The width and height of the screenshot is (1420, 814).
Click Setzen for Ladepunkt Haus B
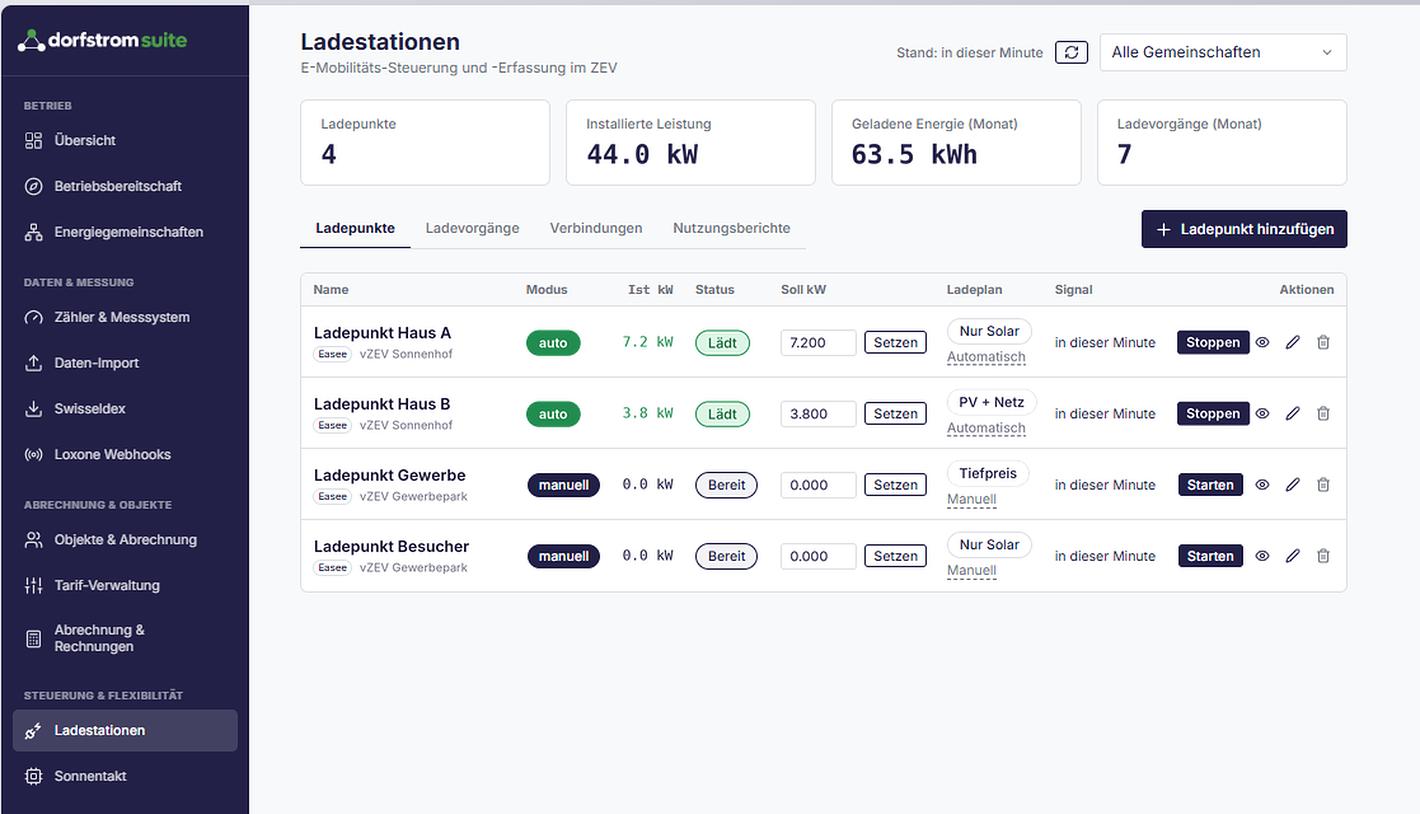(x=895, y=414)
